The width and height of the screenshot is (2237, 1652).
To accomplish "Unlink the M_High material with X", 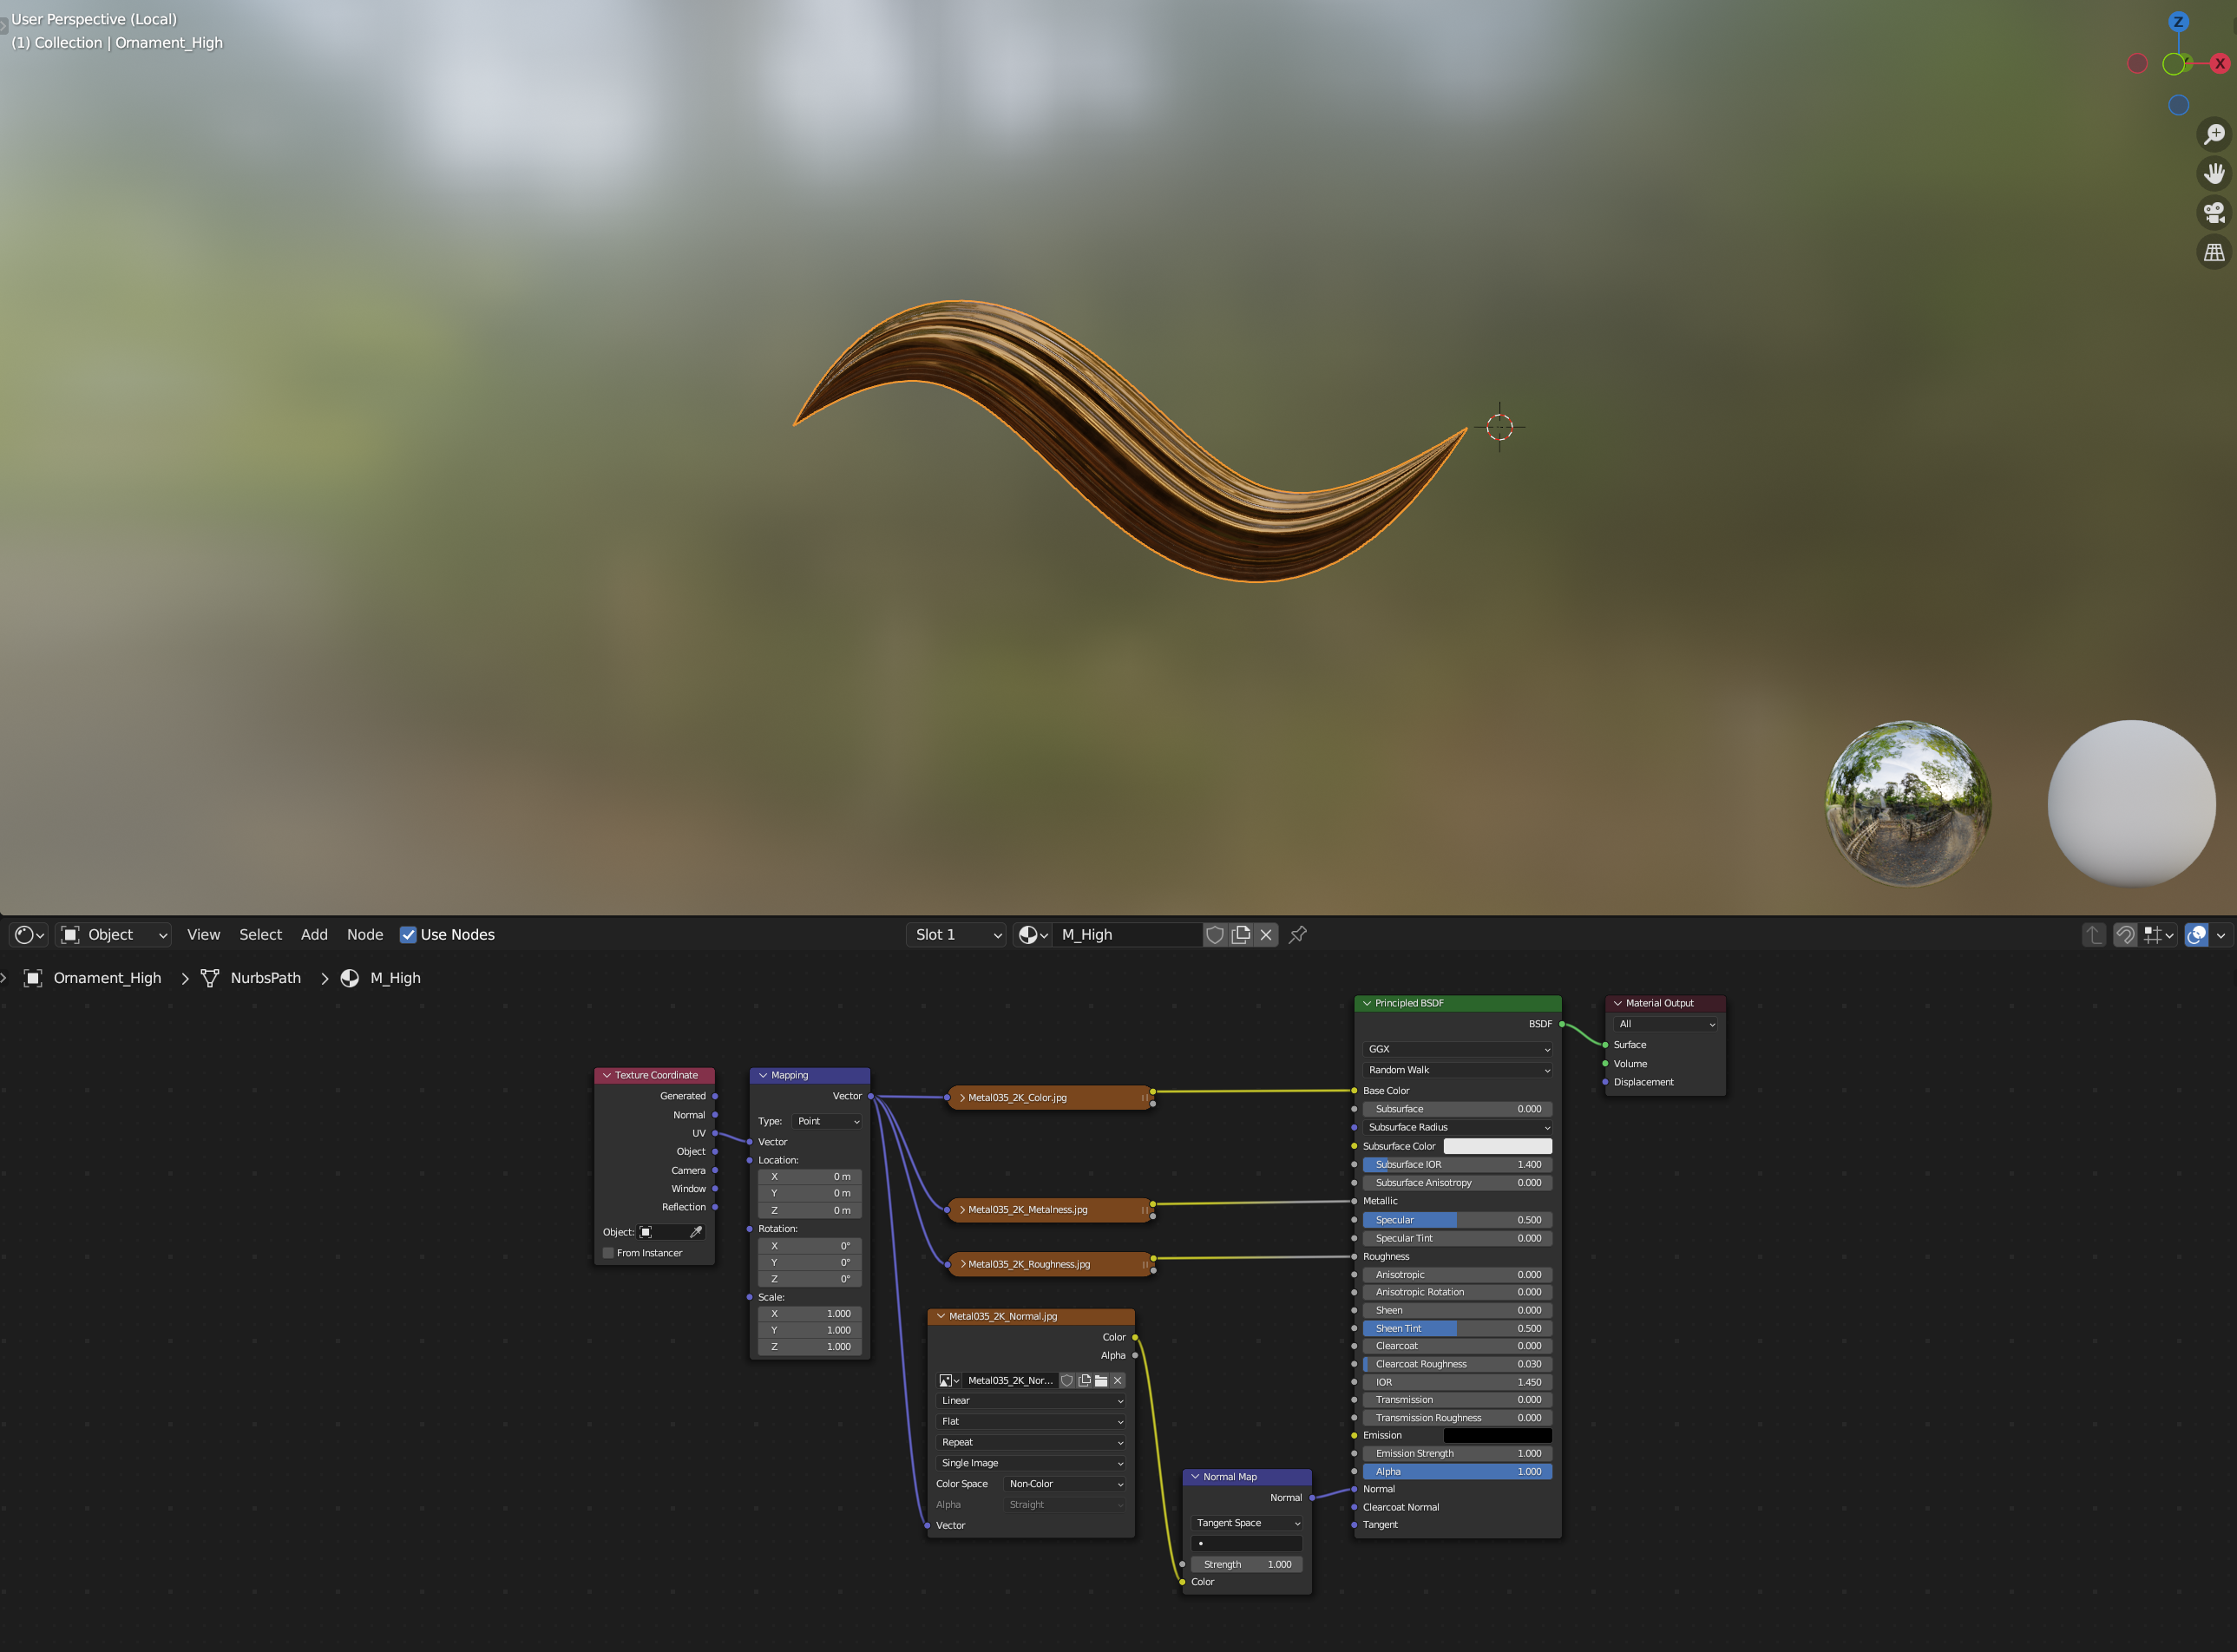I will tap(1266, 934).
